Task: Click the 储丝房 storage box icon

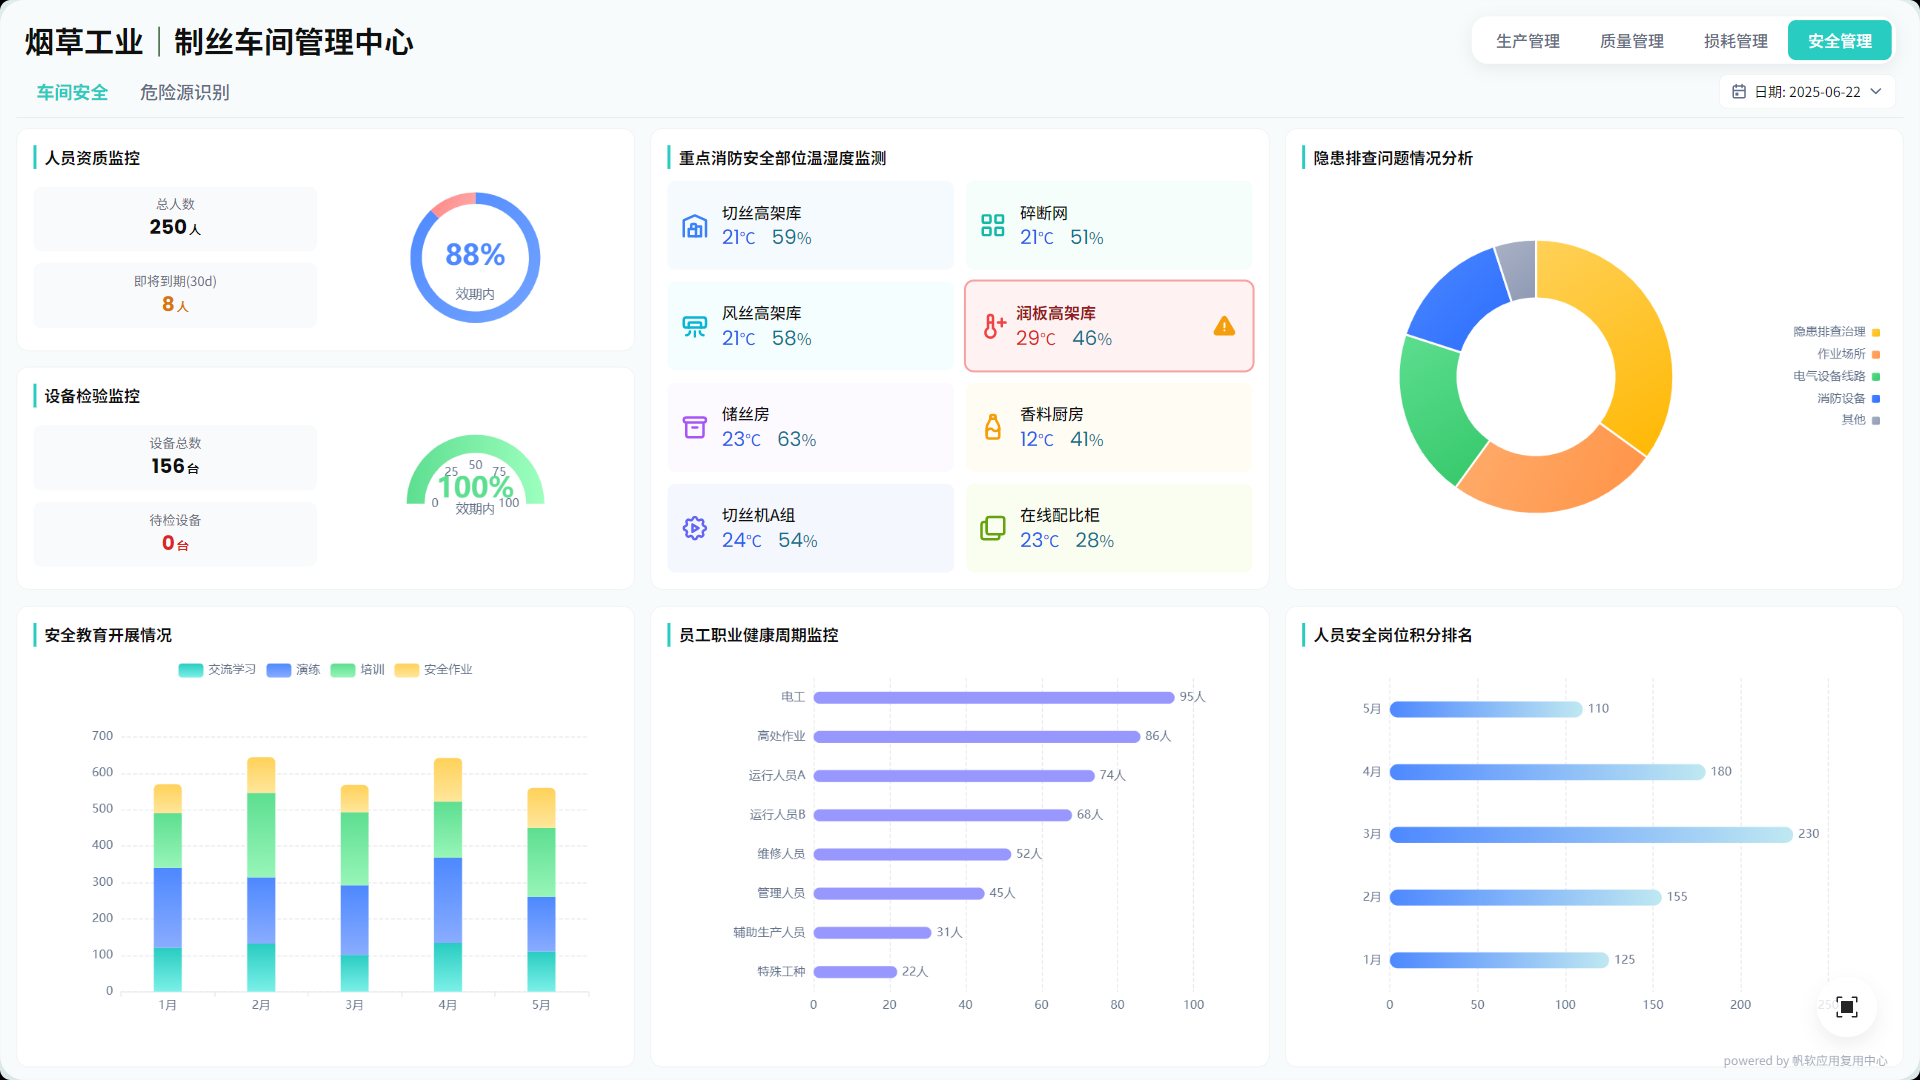Action: coord(694,427)
